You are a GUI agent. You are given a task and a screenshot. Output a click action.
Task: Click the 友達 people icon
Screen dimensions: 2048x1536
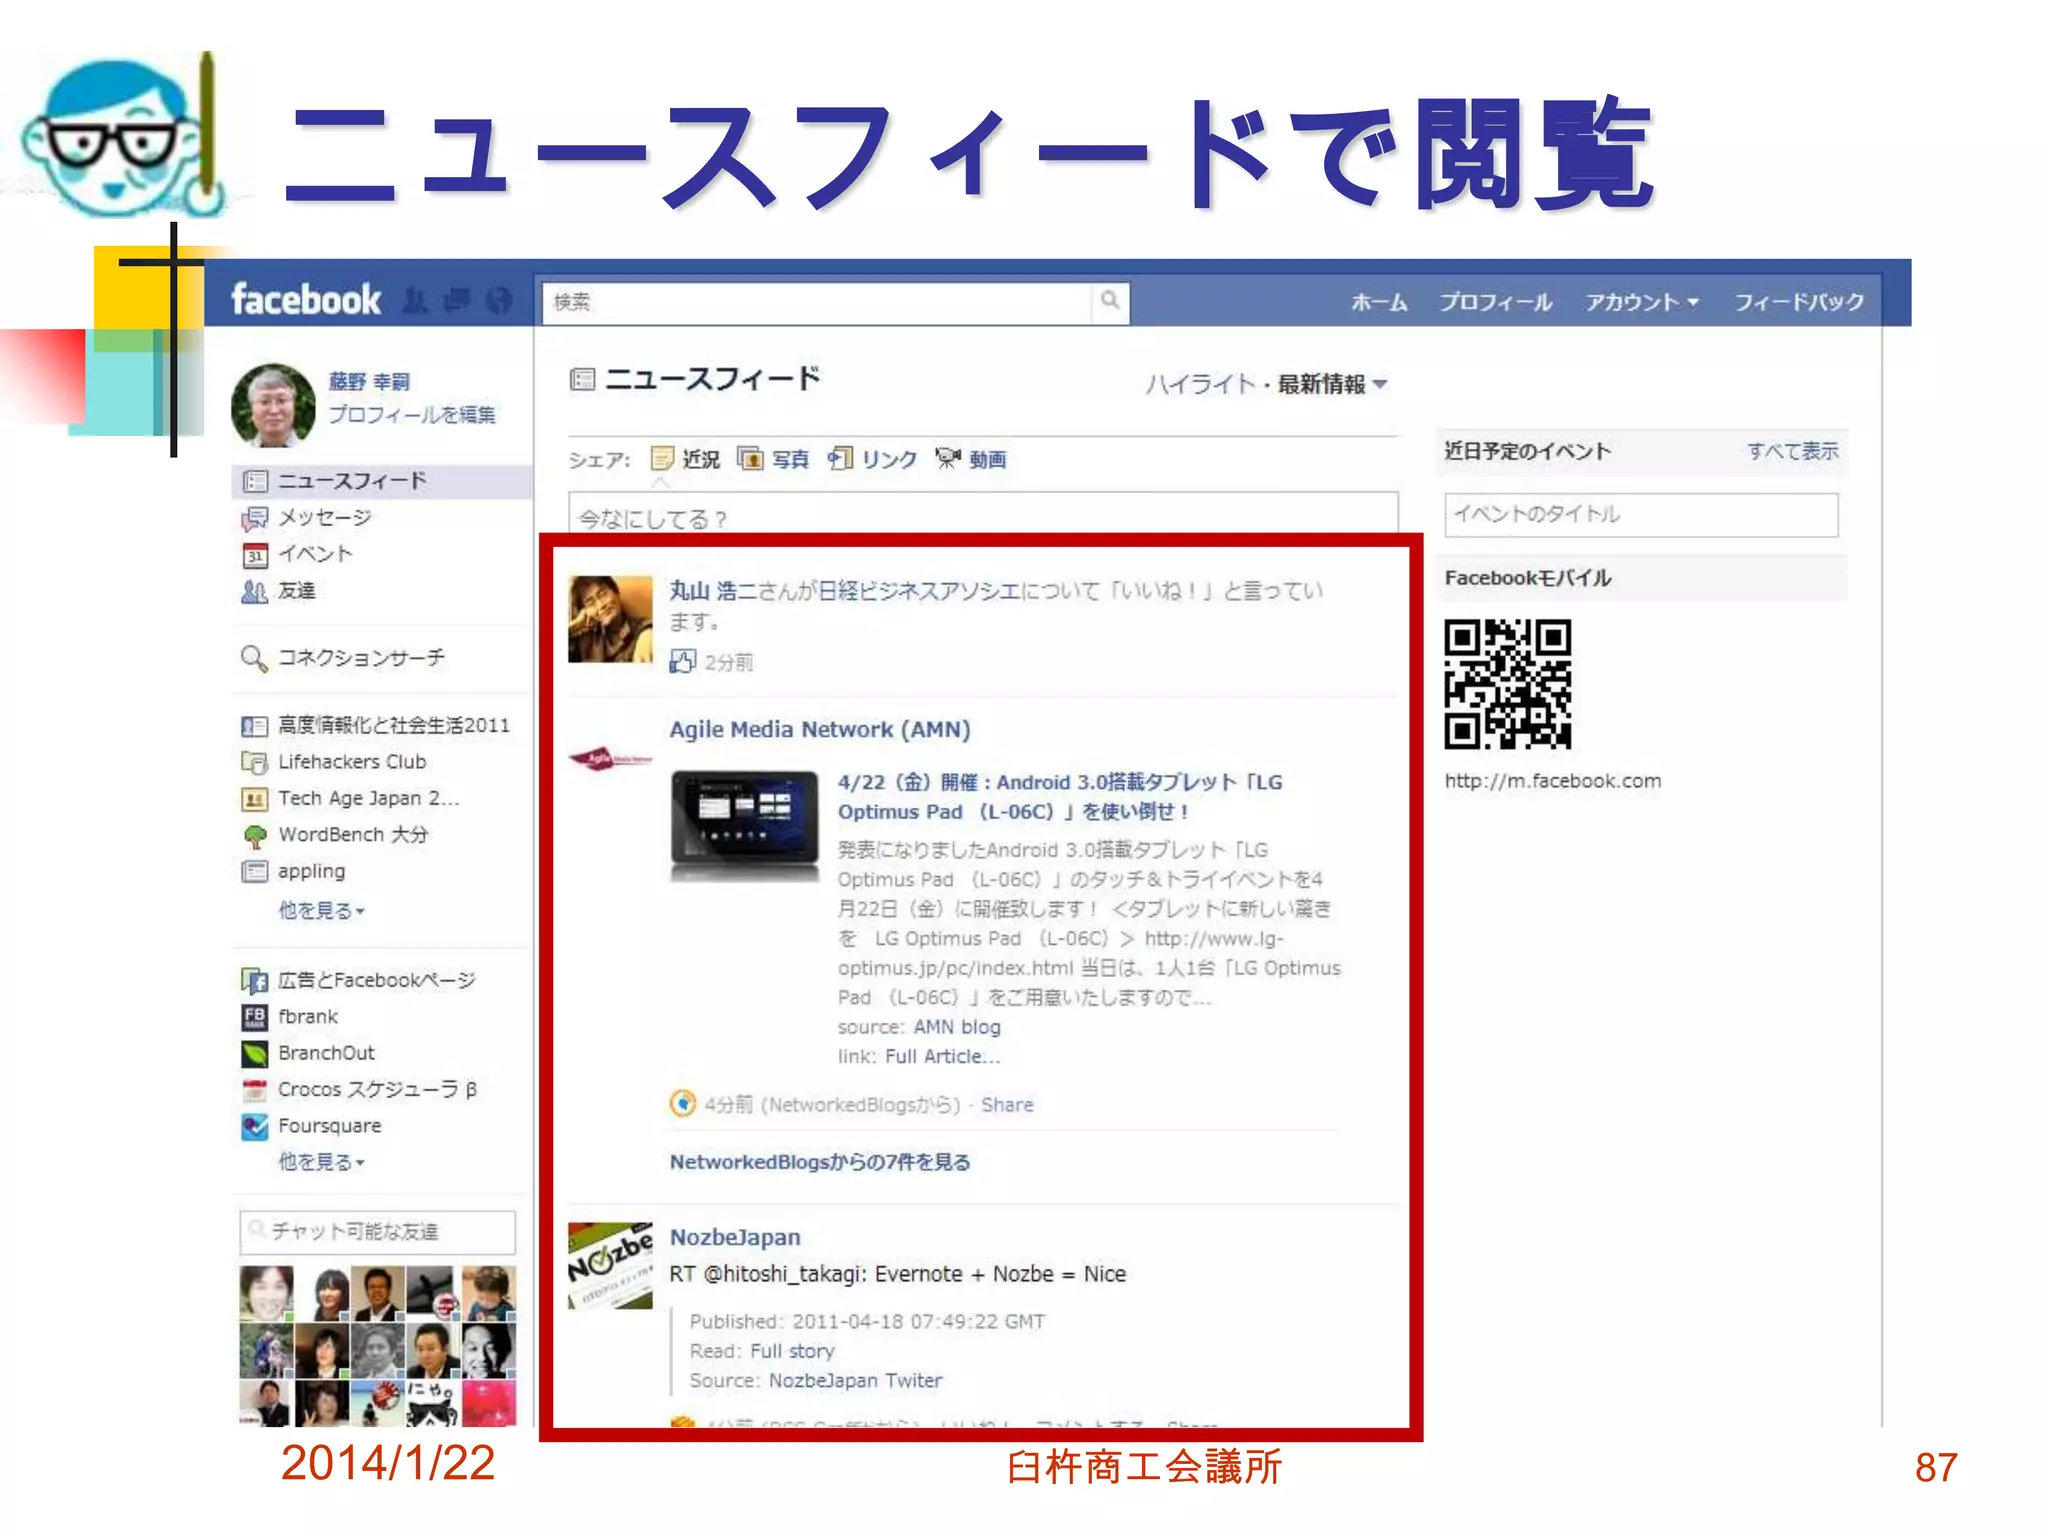point(255,592)
